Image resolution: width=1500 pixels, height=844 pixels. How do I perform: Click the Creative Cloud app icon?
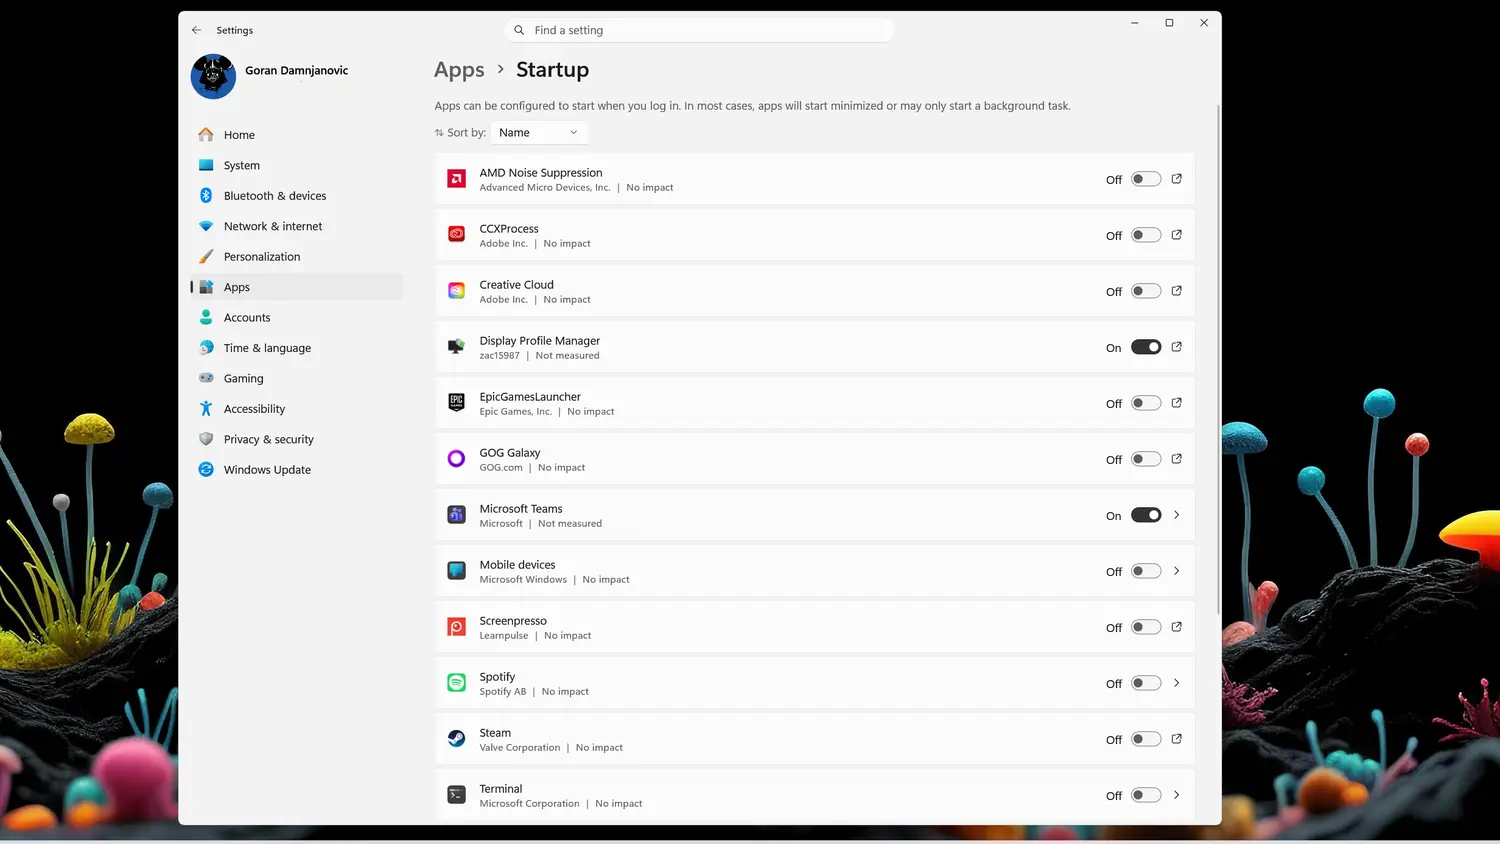456,291
